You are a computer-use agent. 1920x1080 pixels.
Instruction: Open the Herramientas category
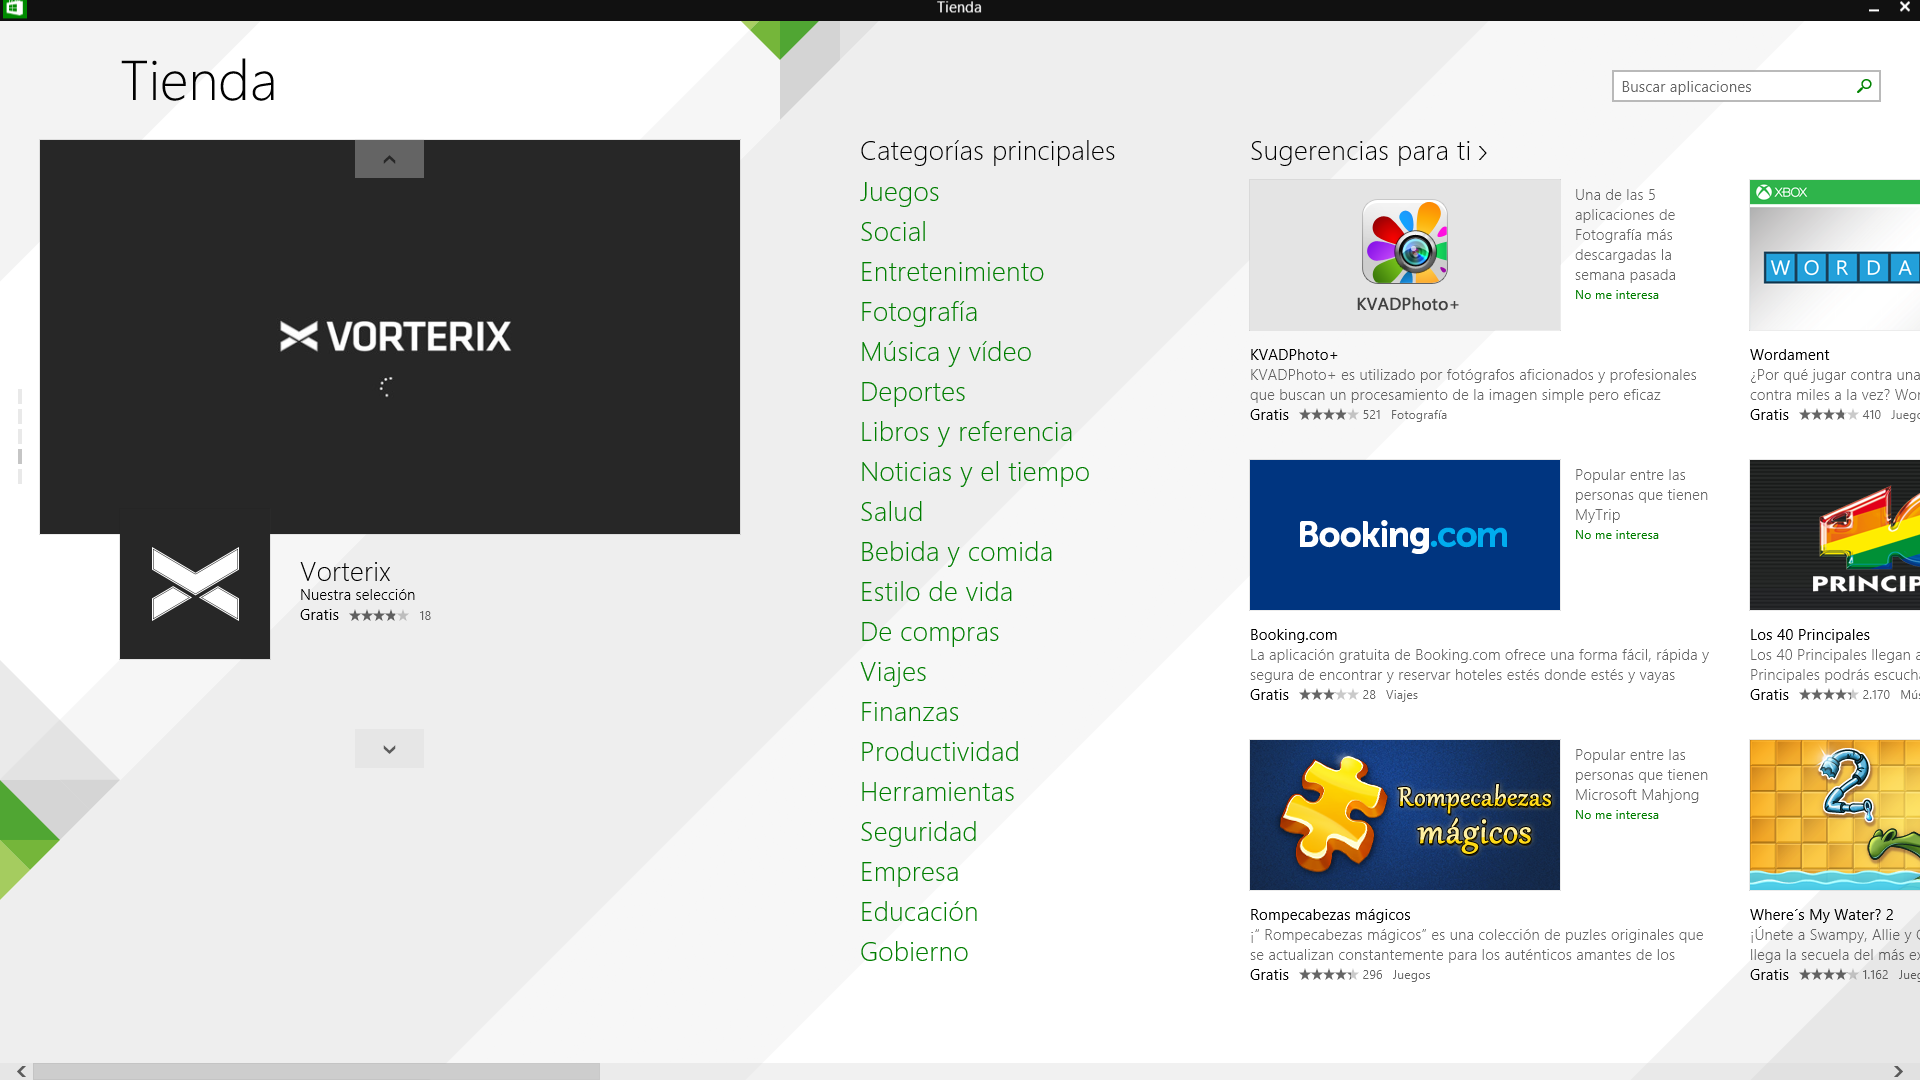click(937, 792)
